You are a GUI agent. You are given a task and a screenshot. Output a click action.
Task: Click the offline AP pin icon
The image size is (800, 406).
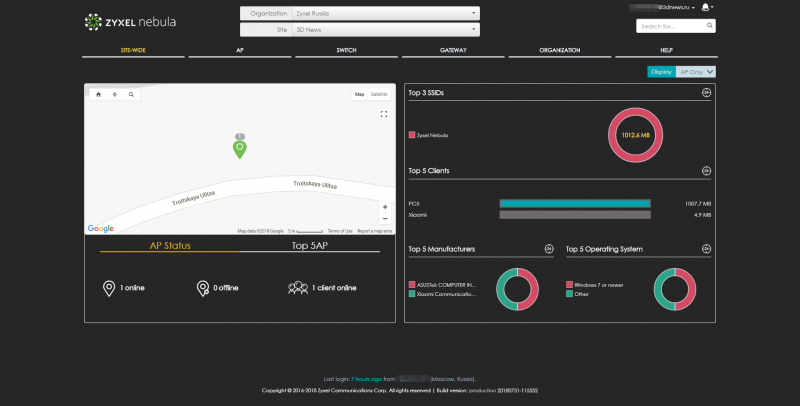click(203, 288)
